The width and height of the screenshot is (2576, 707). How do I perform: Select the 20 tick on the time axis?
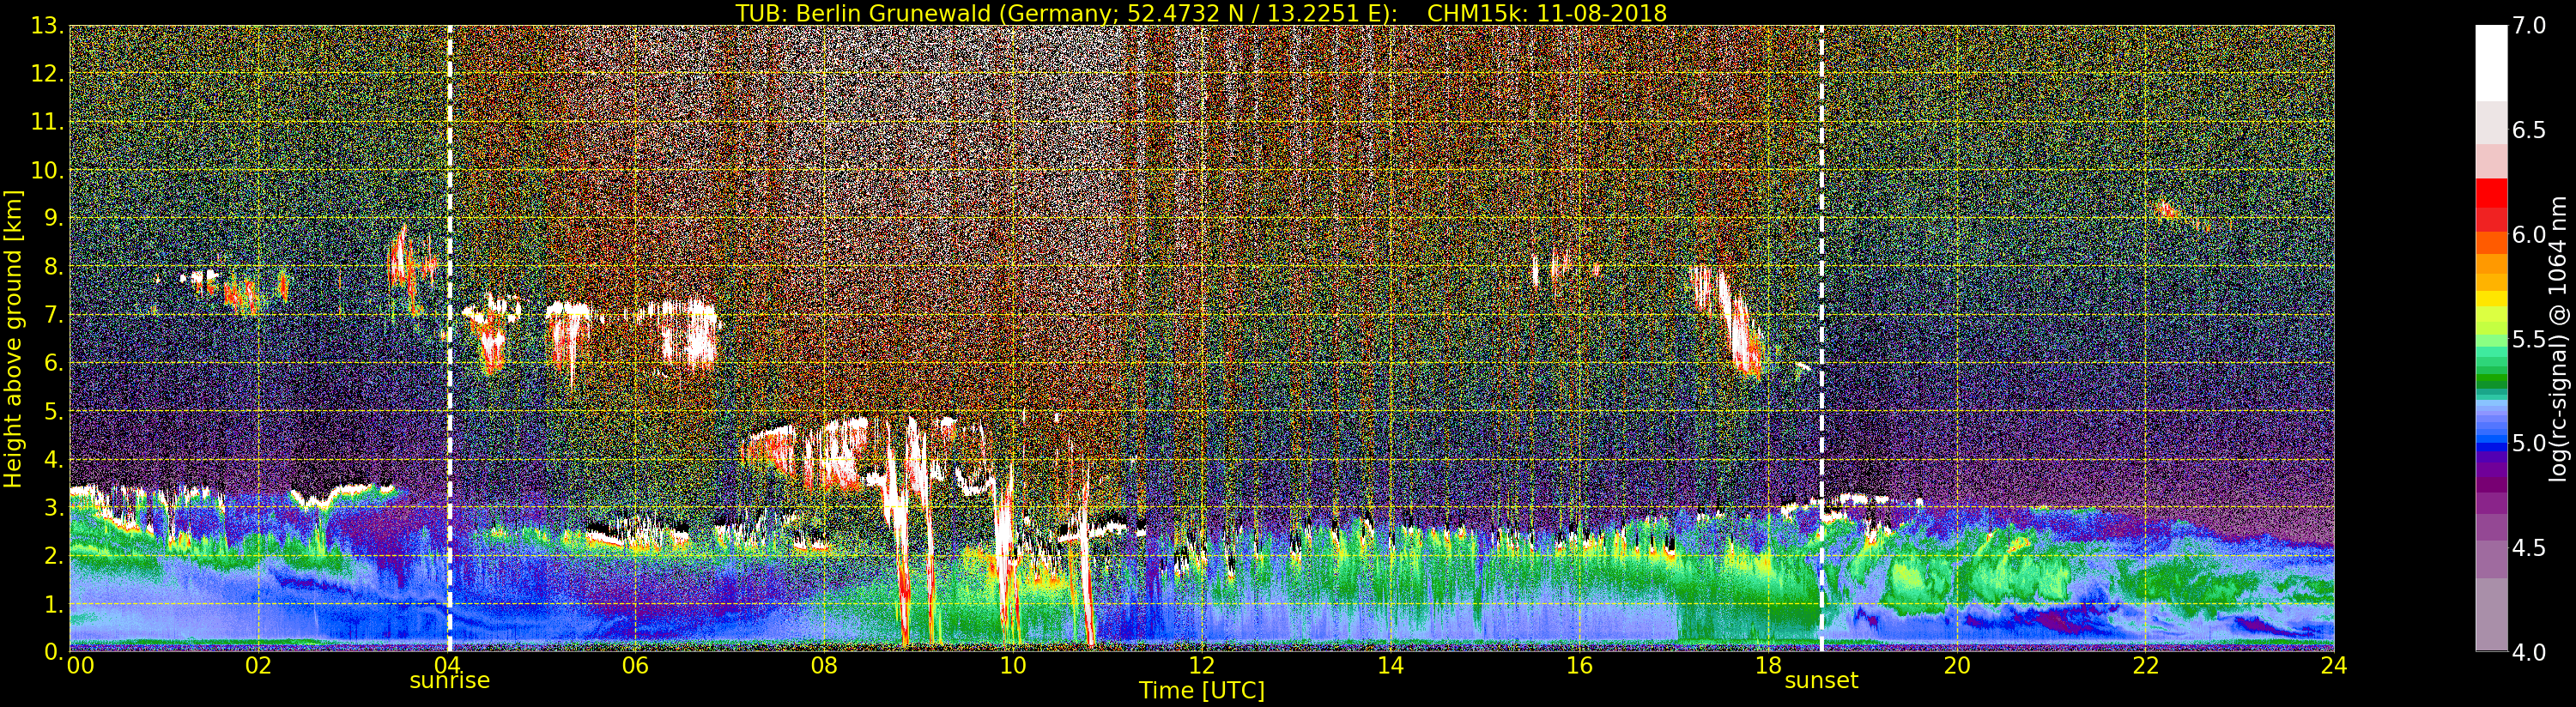click(x=1956, y=665)
